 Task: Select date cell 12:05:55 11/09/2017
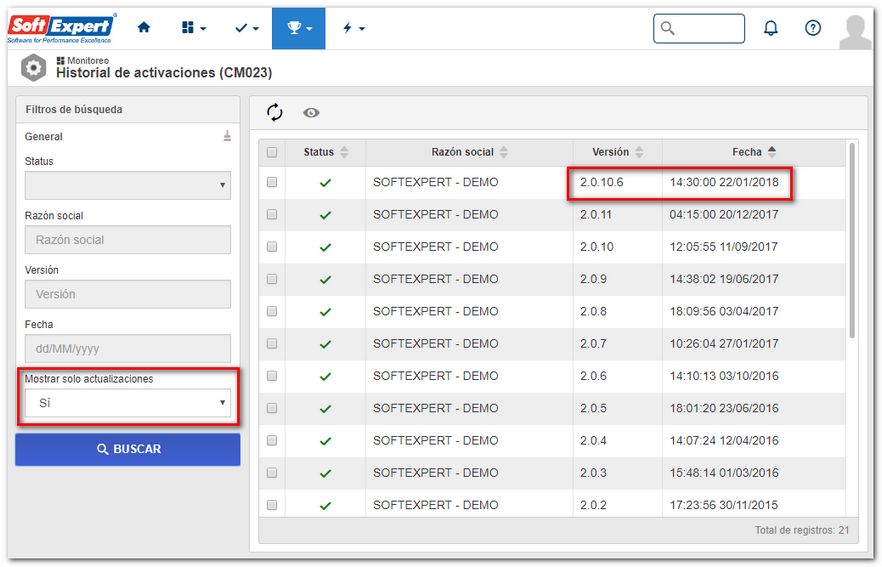tap(723, 246)
